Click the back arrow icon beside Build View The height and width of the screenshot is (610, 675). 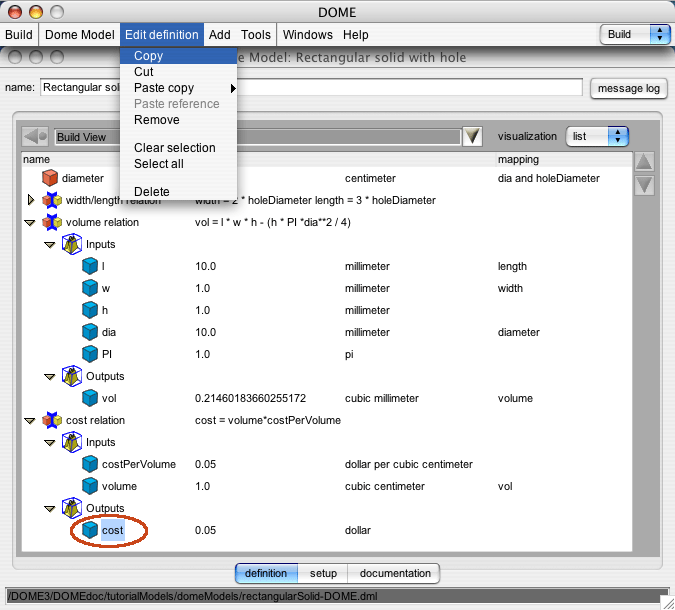point(35,137)
